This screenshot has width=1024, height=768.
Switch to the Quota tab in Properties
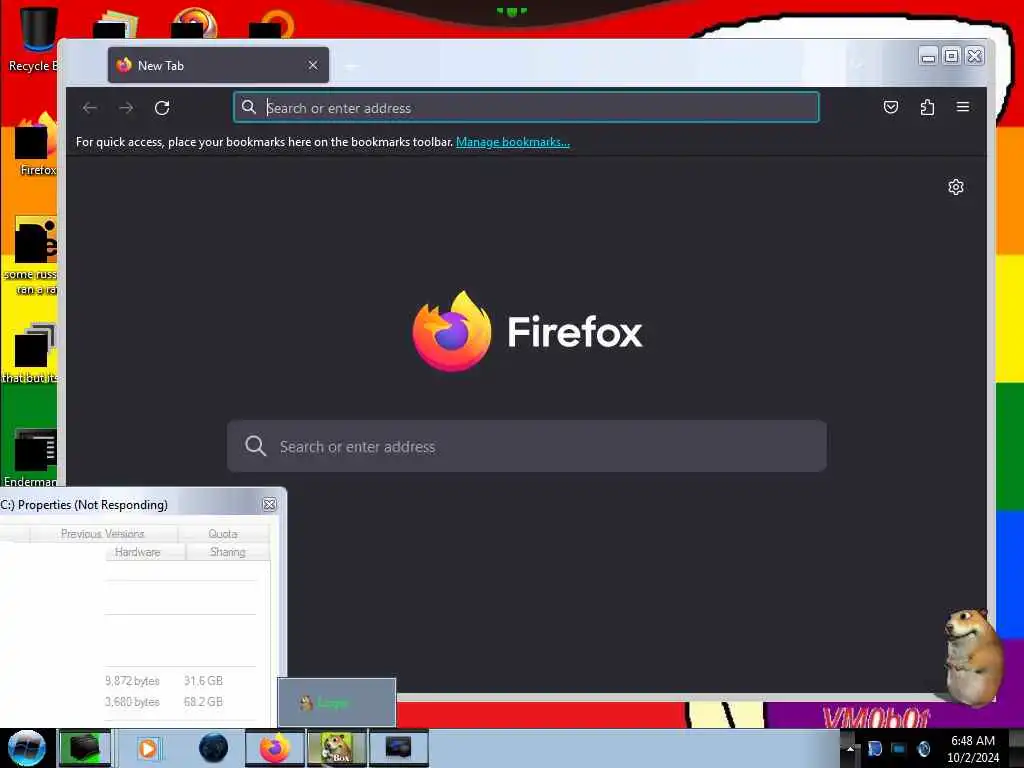223,534
